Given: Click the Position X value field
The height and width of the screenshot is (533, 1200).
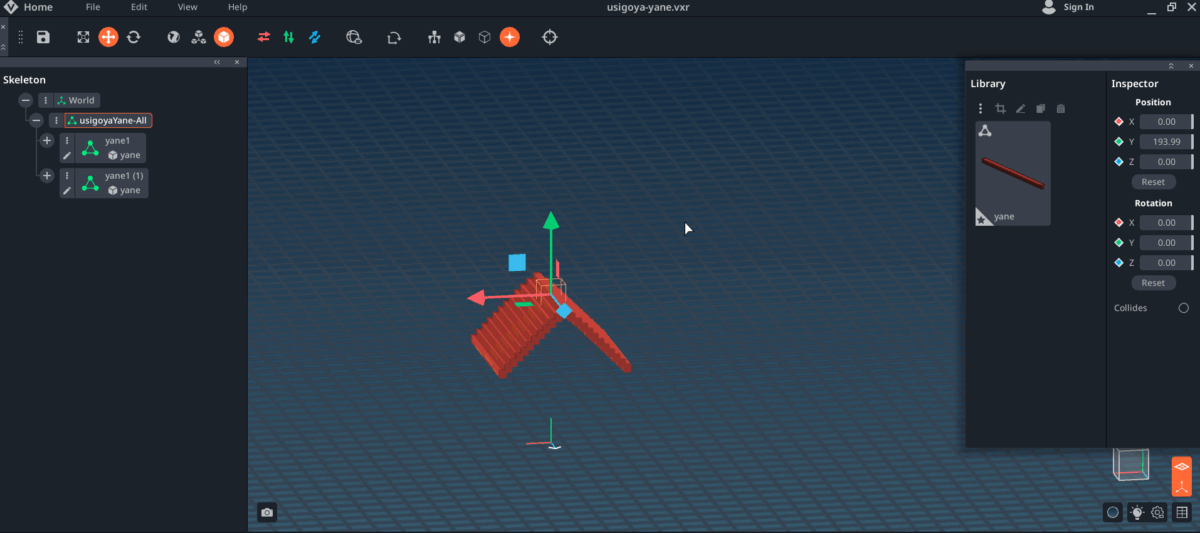Looking at the screenshot, I should (x=1166, y=121).
